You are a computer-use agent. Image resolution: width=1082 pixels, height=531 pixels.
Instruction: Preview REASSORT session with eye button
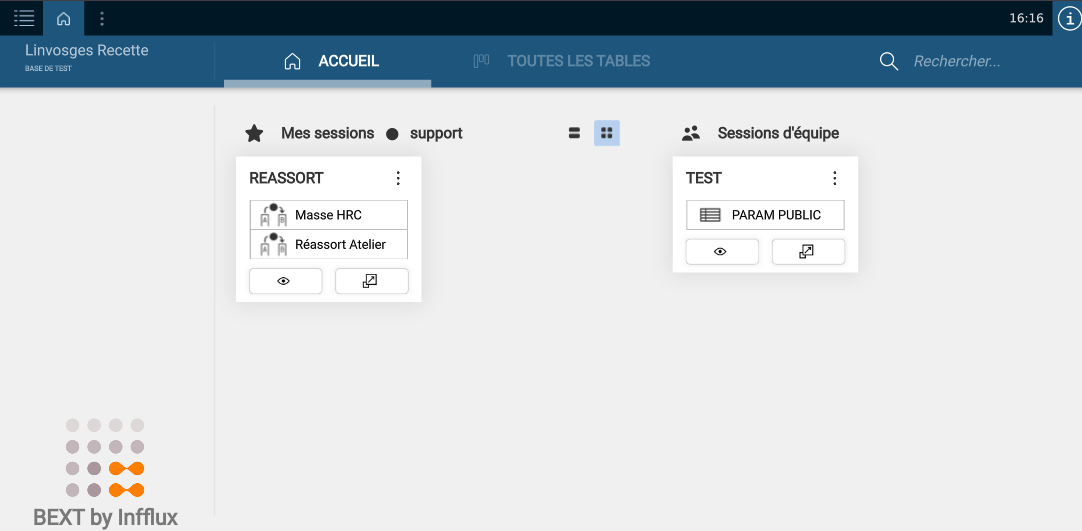click(x=285, y=281)
